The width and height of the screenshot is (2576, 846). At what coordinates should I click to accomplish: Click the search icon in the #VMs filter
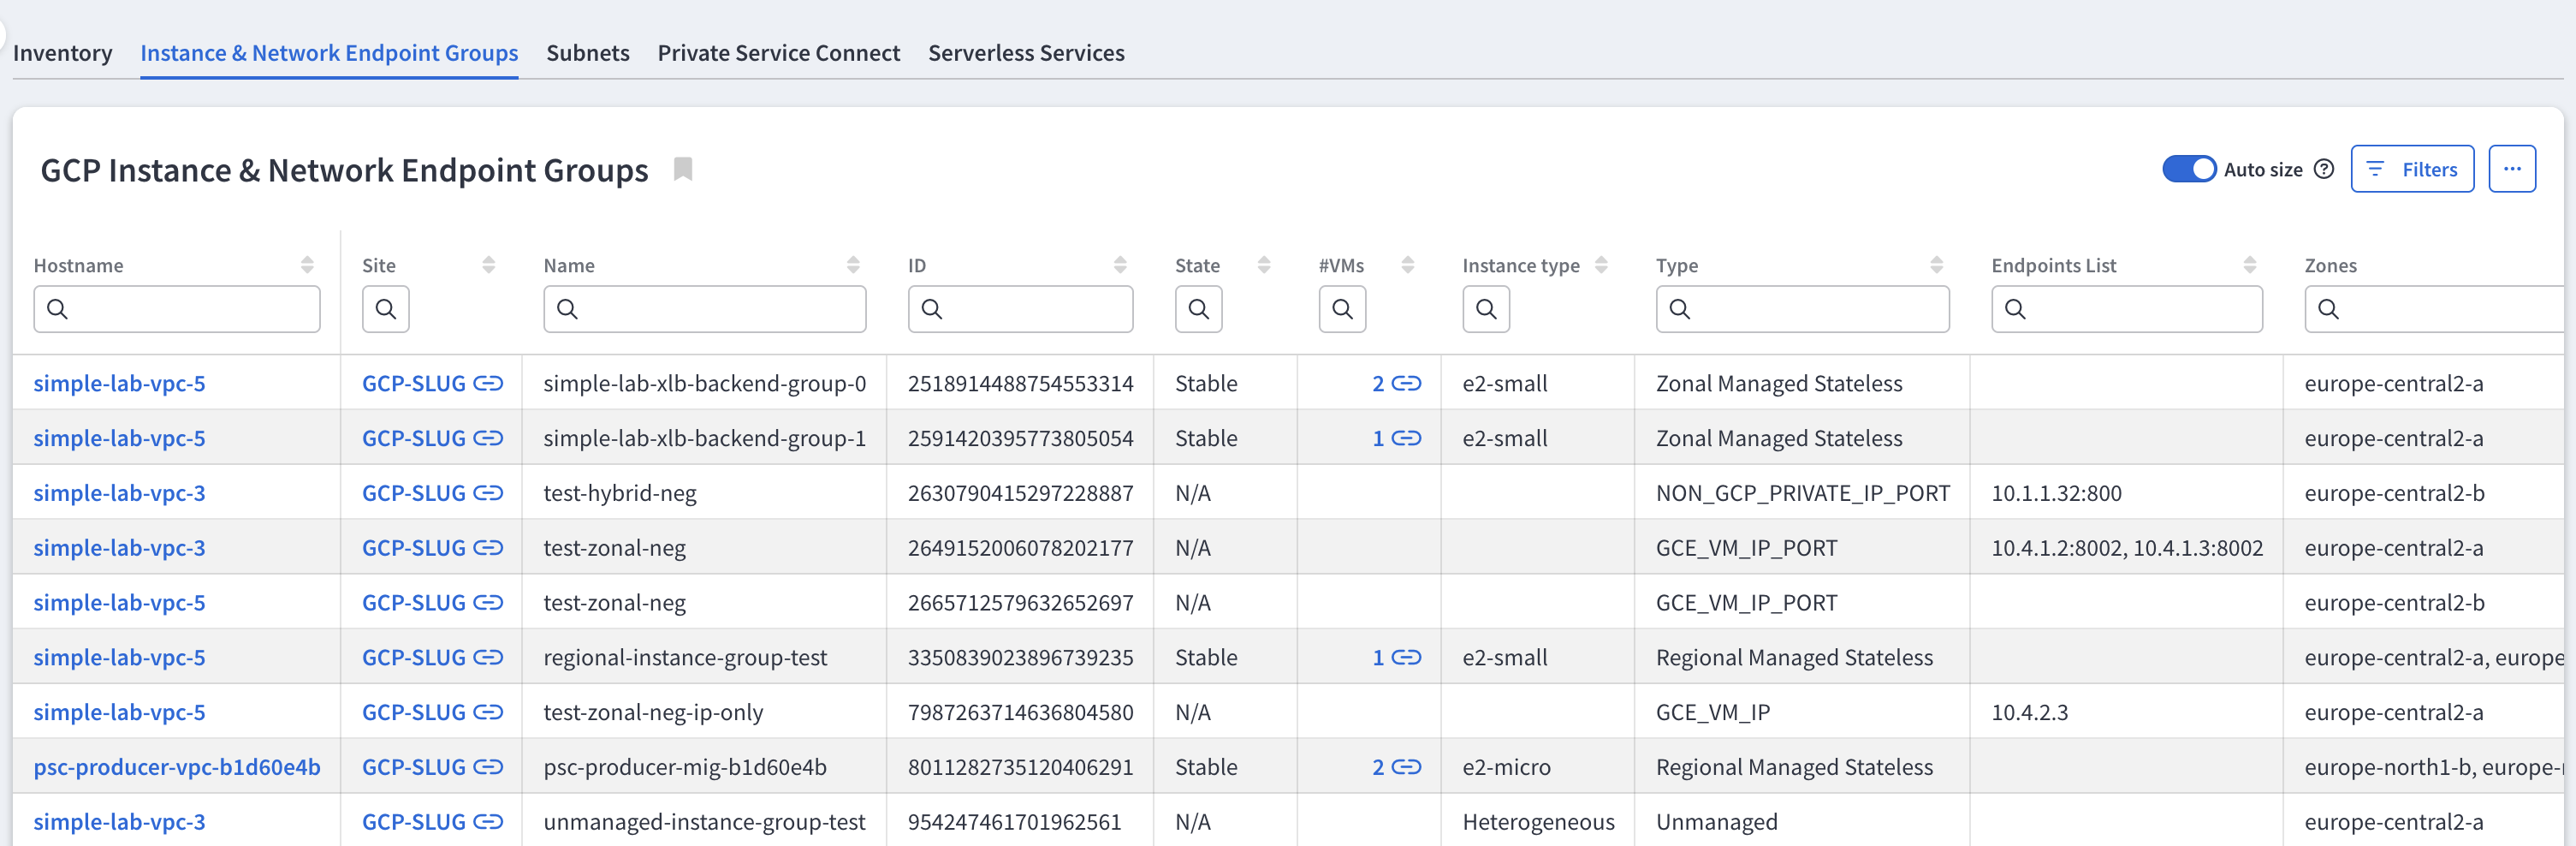point(1342,309)
